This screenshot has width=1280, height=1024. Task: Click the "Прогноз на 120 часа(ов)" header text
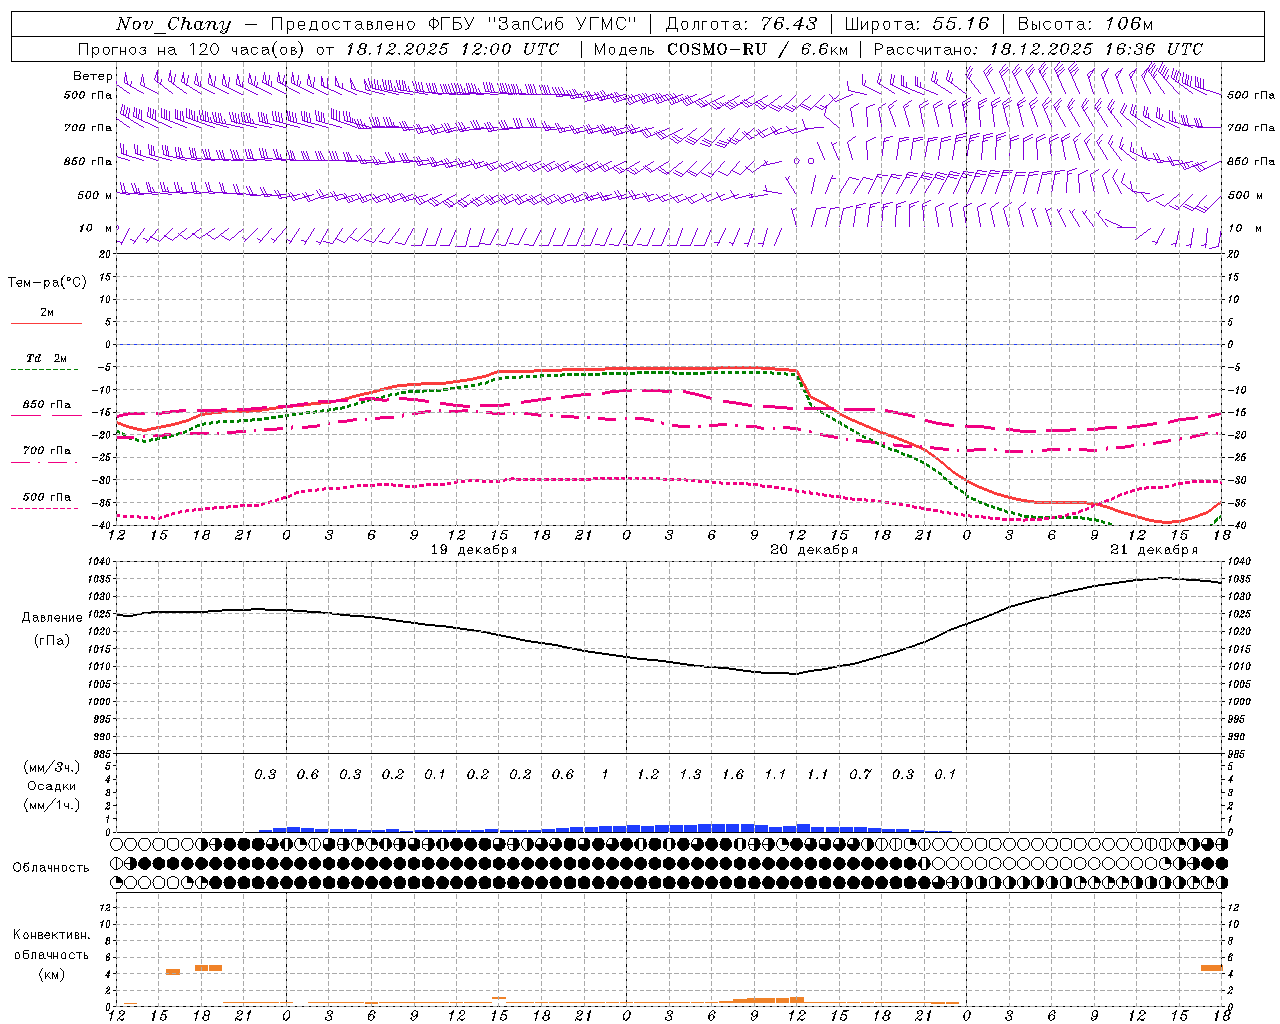click(x=192, y=49)
